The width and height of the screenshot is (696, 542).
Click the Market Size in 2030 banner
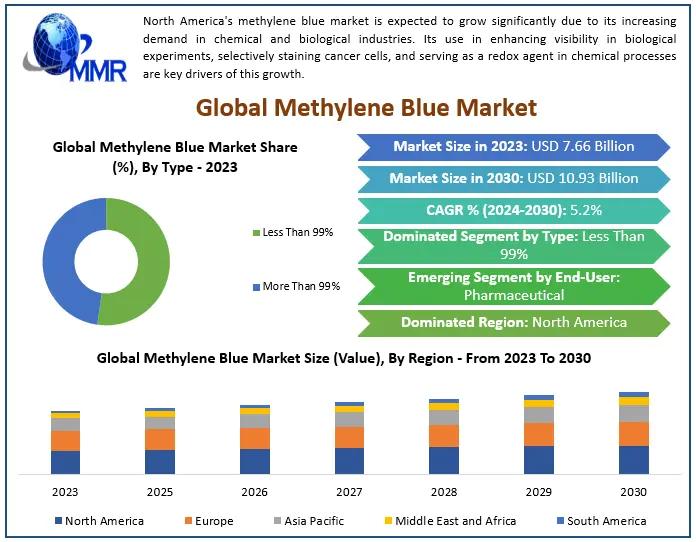point(514,179)
